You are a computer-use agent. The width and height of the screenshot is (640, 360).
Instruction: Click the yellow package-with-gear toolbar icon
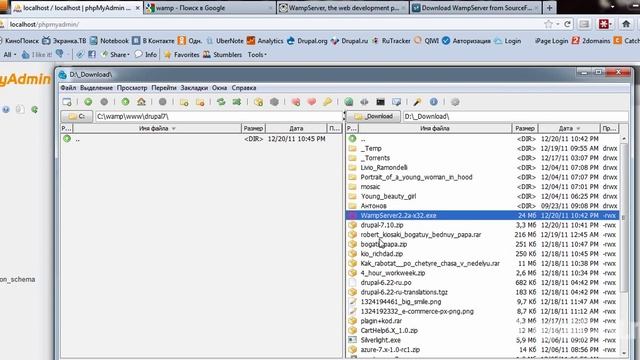pyautogui.click(x=258, y=102)
